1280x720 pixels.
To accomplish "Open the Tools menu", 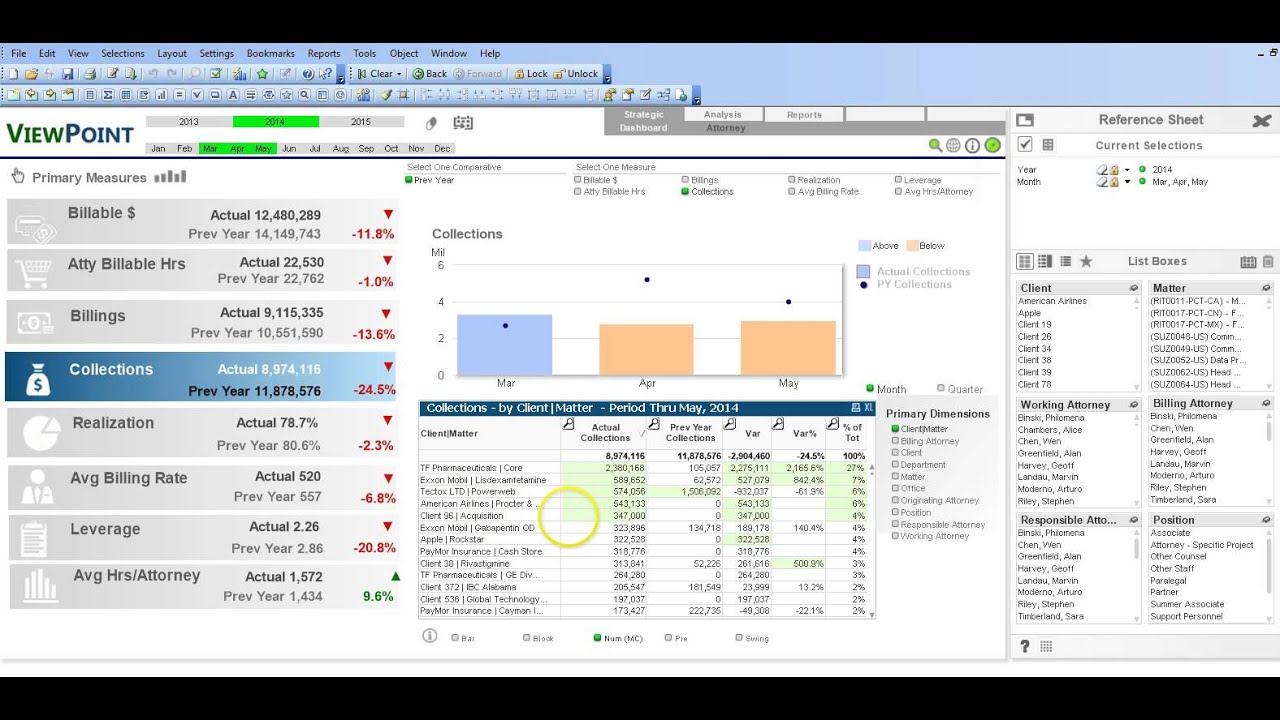I will pos(364,54).
